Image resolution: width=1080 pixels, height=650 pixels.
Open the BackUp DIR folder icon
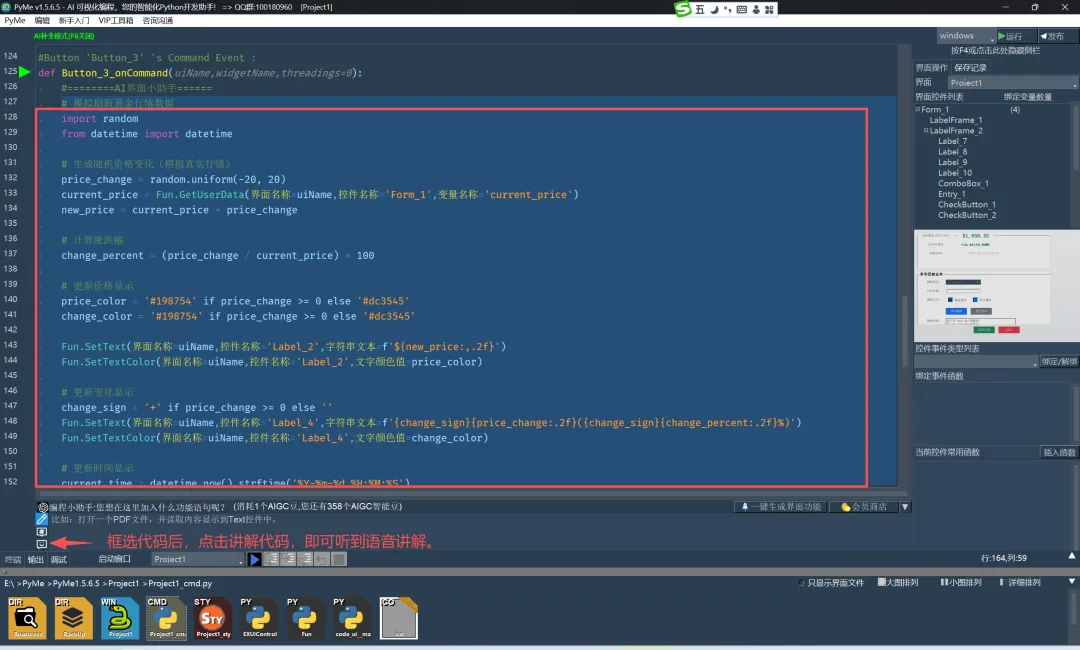74,618
